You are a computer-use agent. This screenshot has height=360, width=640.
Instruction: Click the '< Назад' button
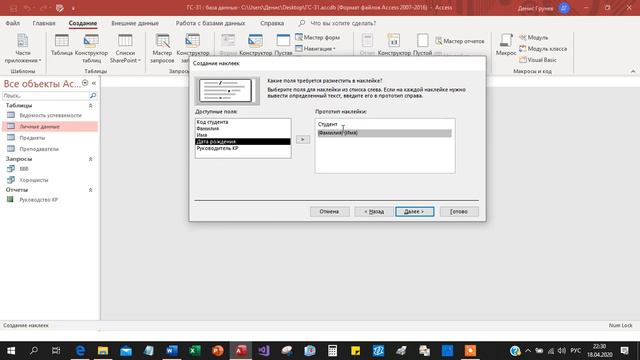(374, 211)
